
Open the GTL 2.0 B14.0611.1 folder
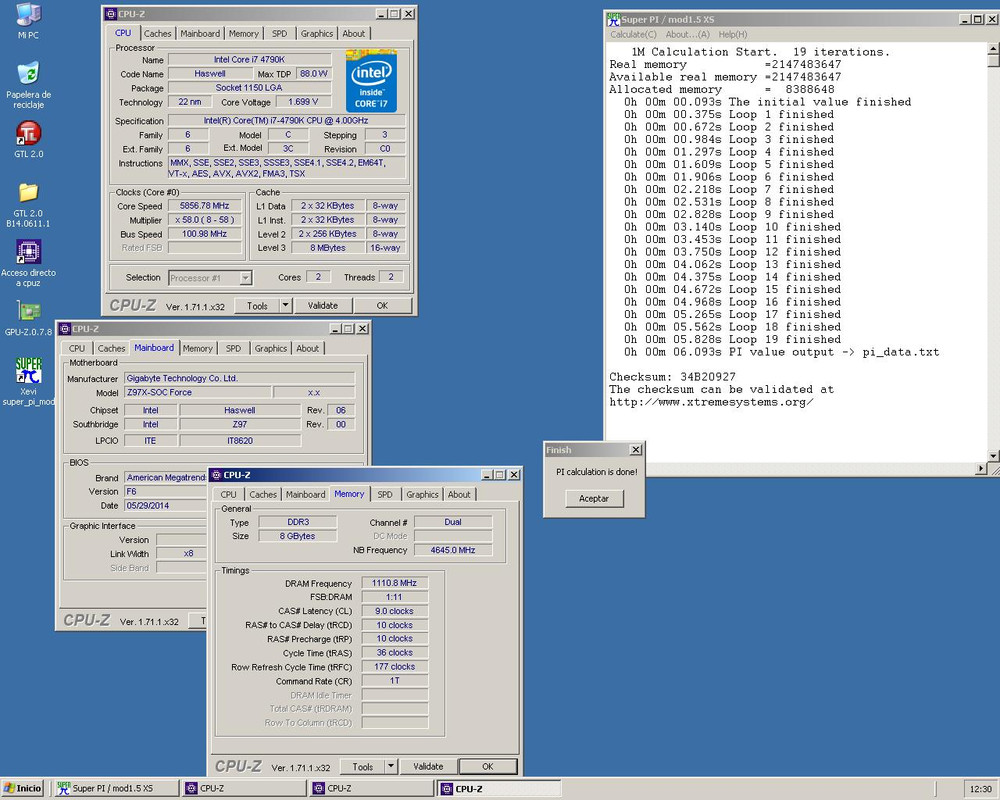pyautogui.click(x=28, y=204)
